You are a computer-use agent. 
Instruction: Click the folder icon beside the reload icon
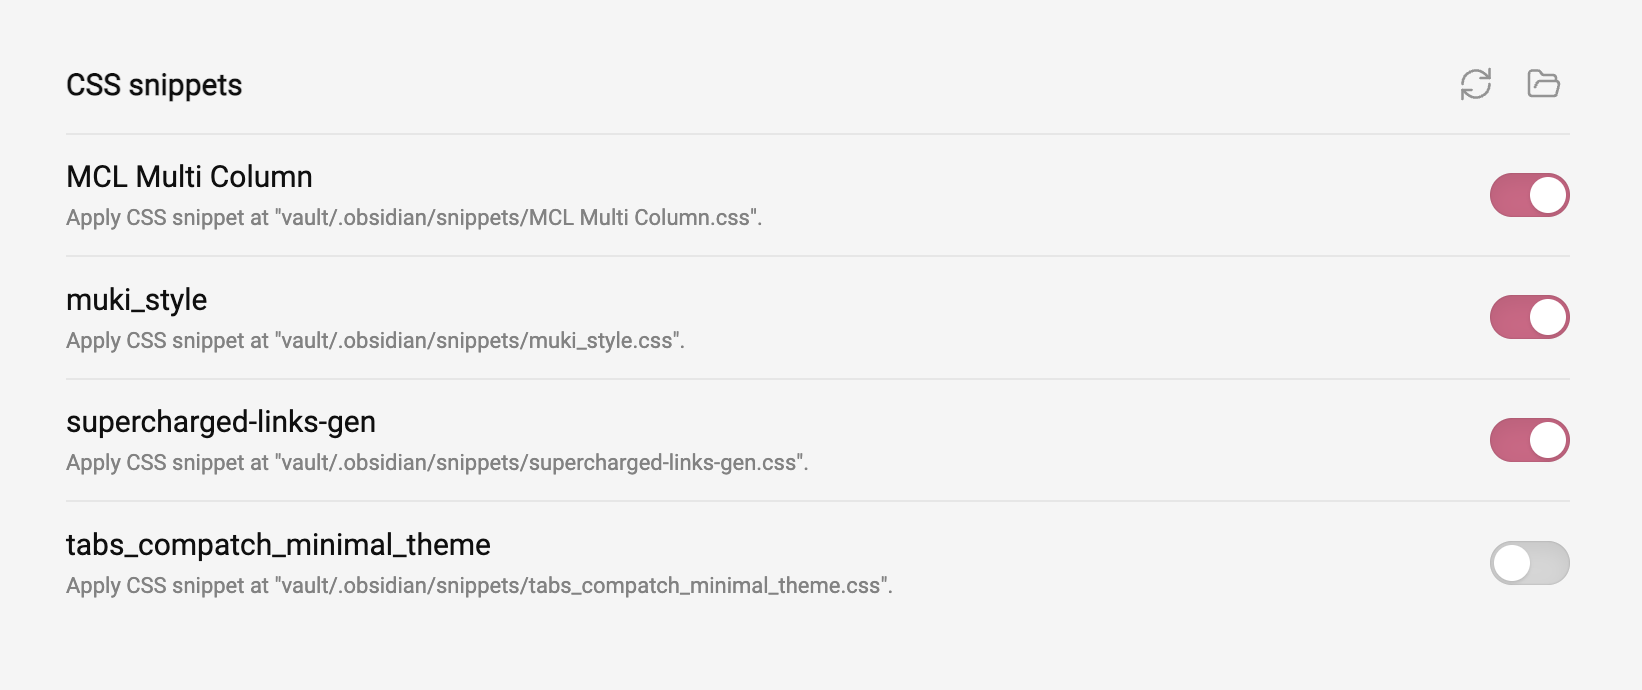pyautogui.click(x=1543, y=84)
